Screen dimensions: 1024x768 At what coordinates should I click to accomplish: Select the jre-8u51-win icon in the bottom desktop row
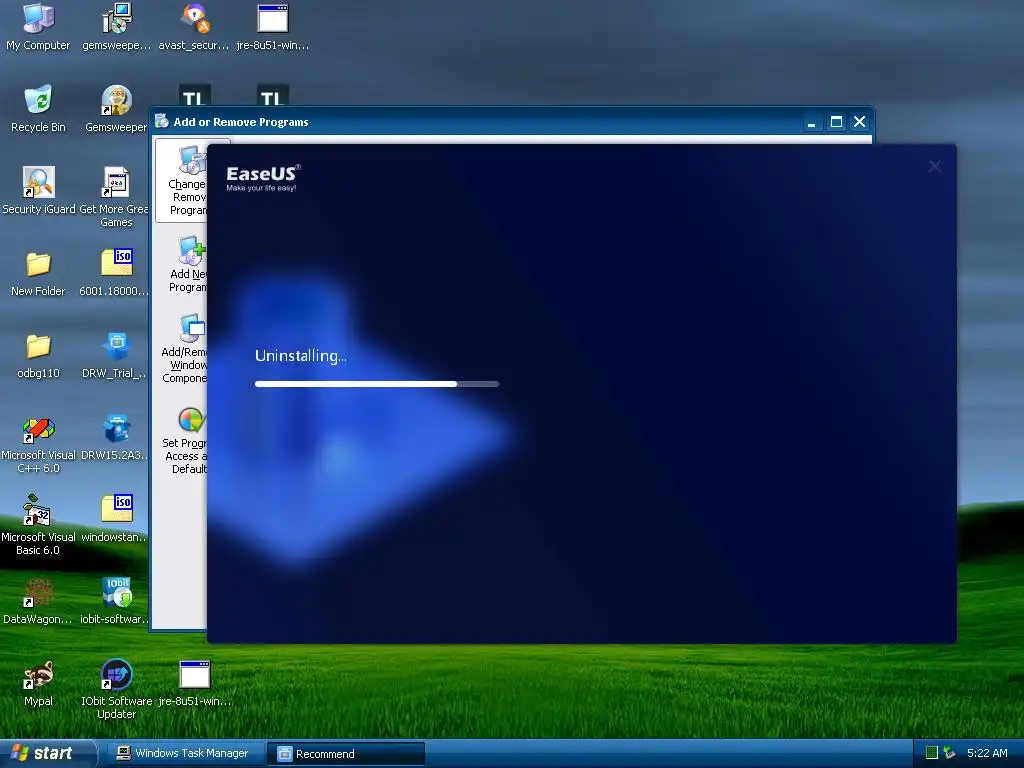195,684
